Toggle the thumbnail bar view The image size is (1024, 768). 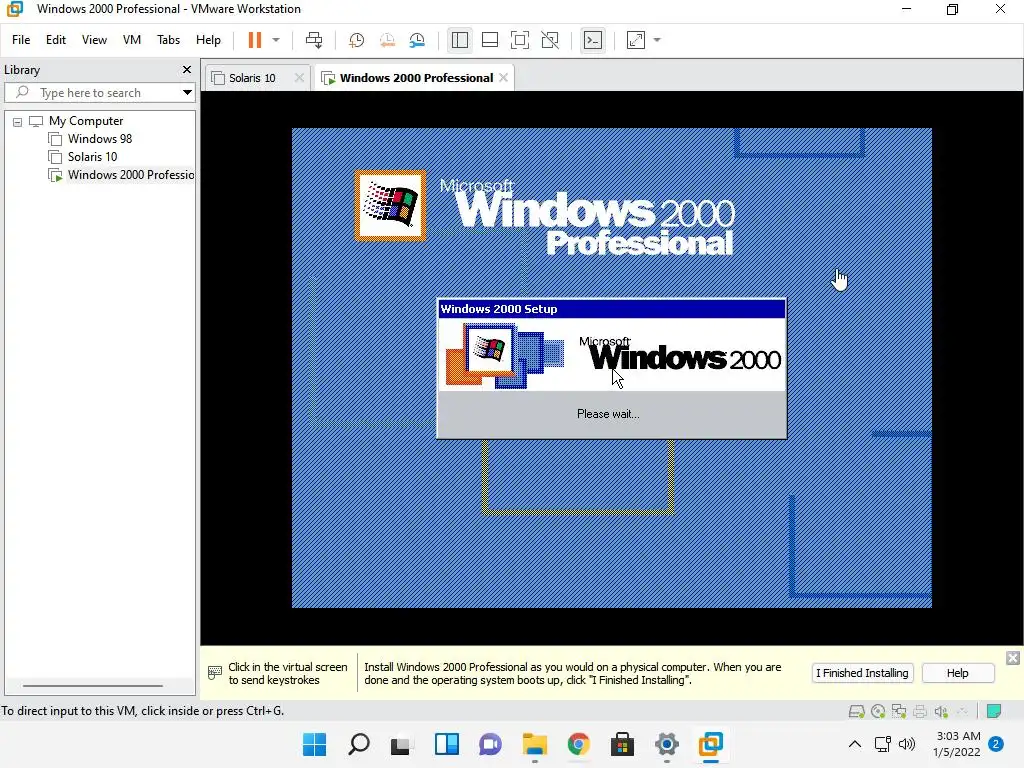(x=490, y=40)
